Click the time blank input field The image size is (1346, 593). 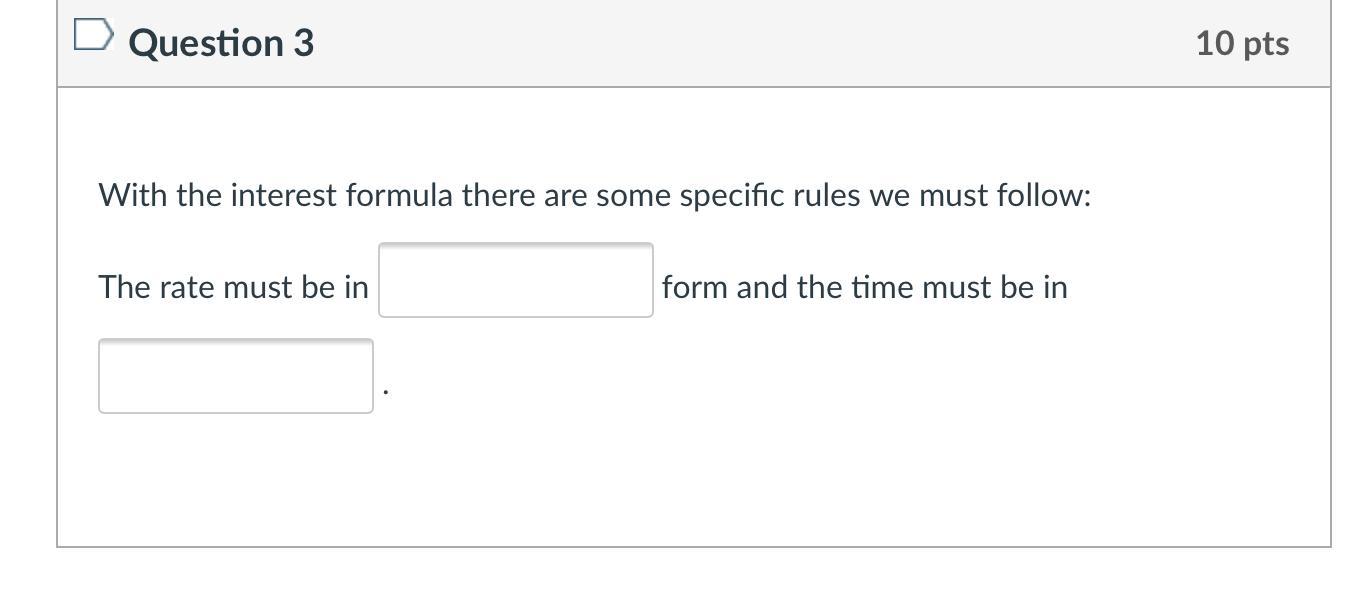click(236, 377)
